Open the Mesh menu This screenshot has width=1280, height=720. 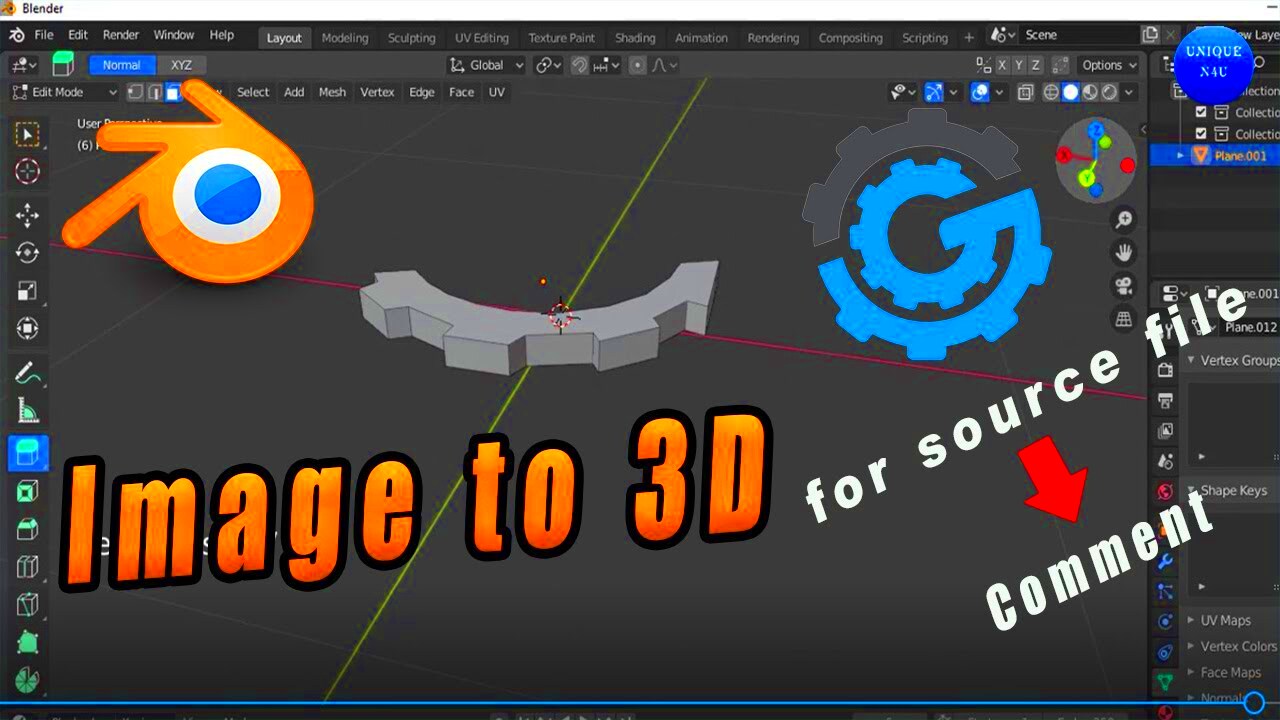coord(332,92)
